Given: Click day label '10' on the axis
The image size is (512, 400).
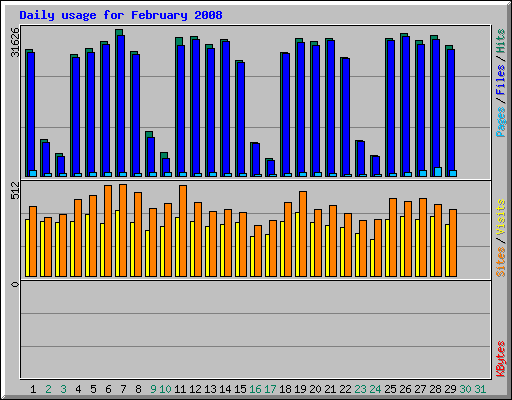Looking at the screenshot, I should [165, 389].
